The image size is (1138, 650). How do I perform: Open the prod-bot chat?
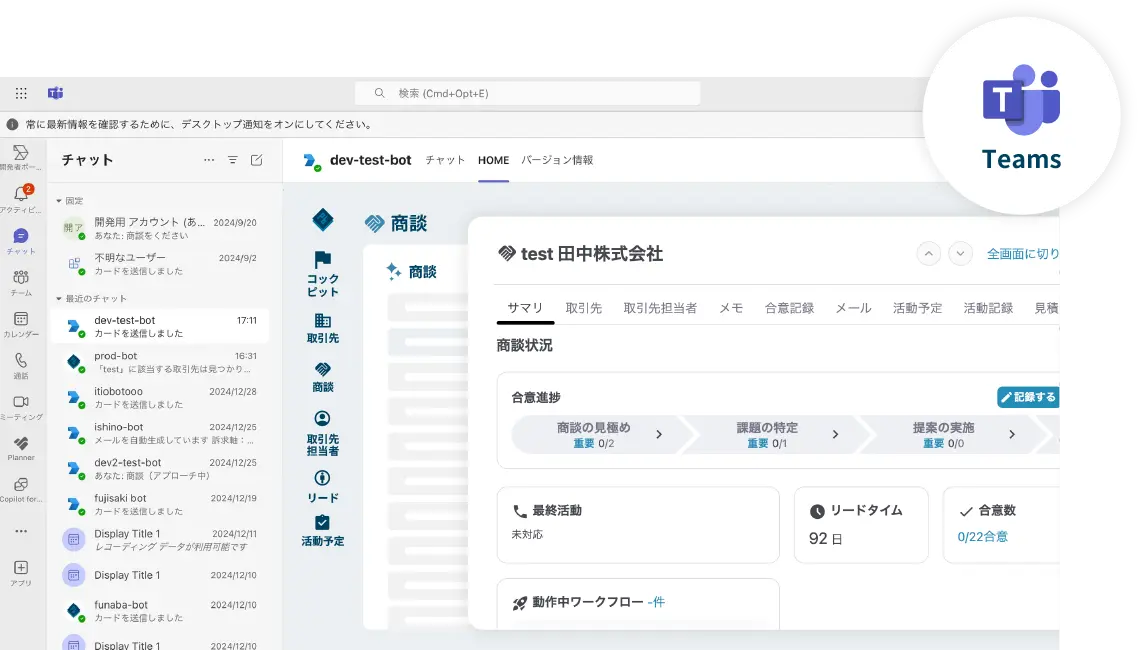click(160, 362)
